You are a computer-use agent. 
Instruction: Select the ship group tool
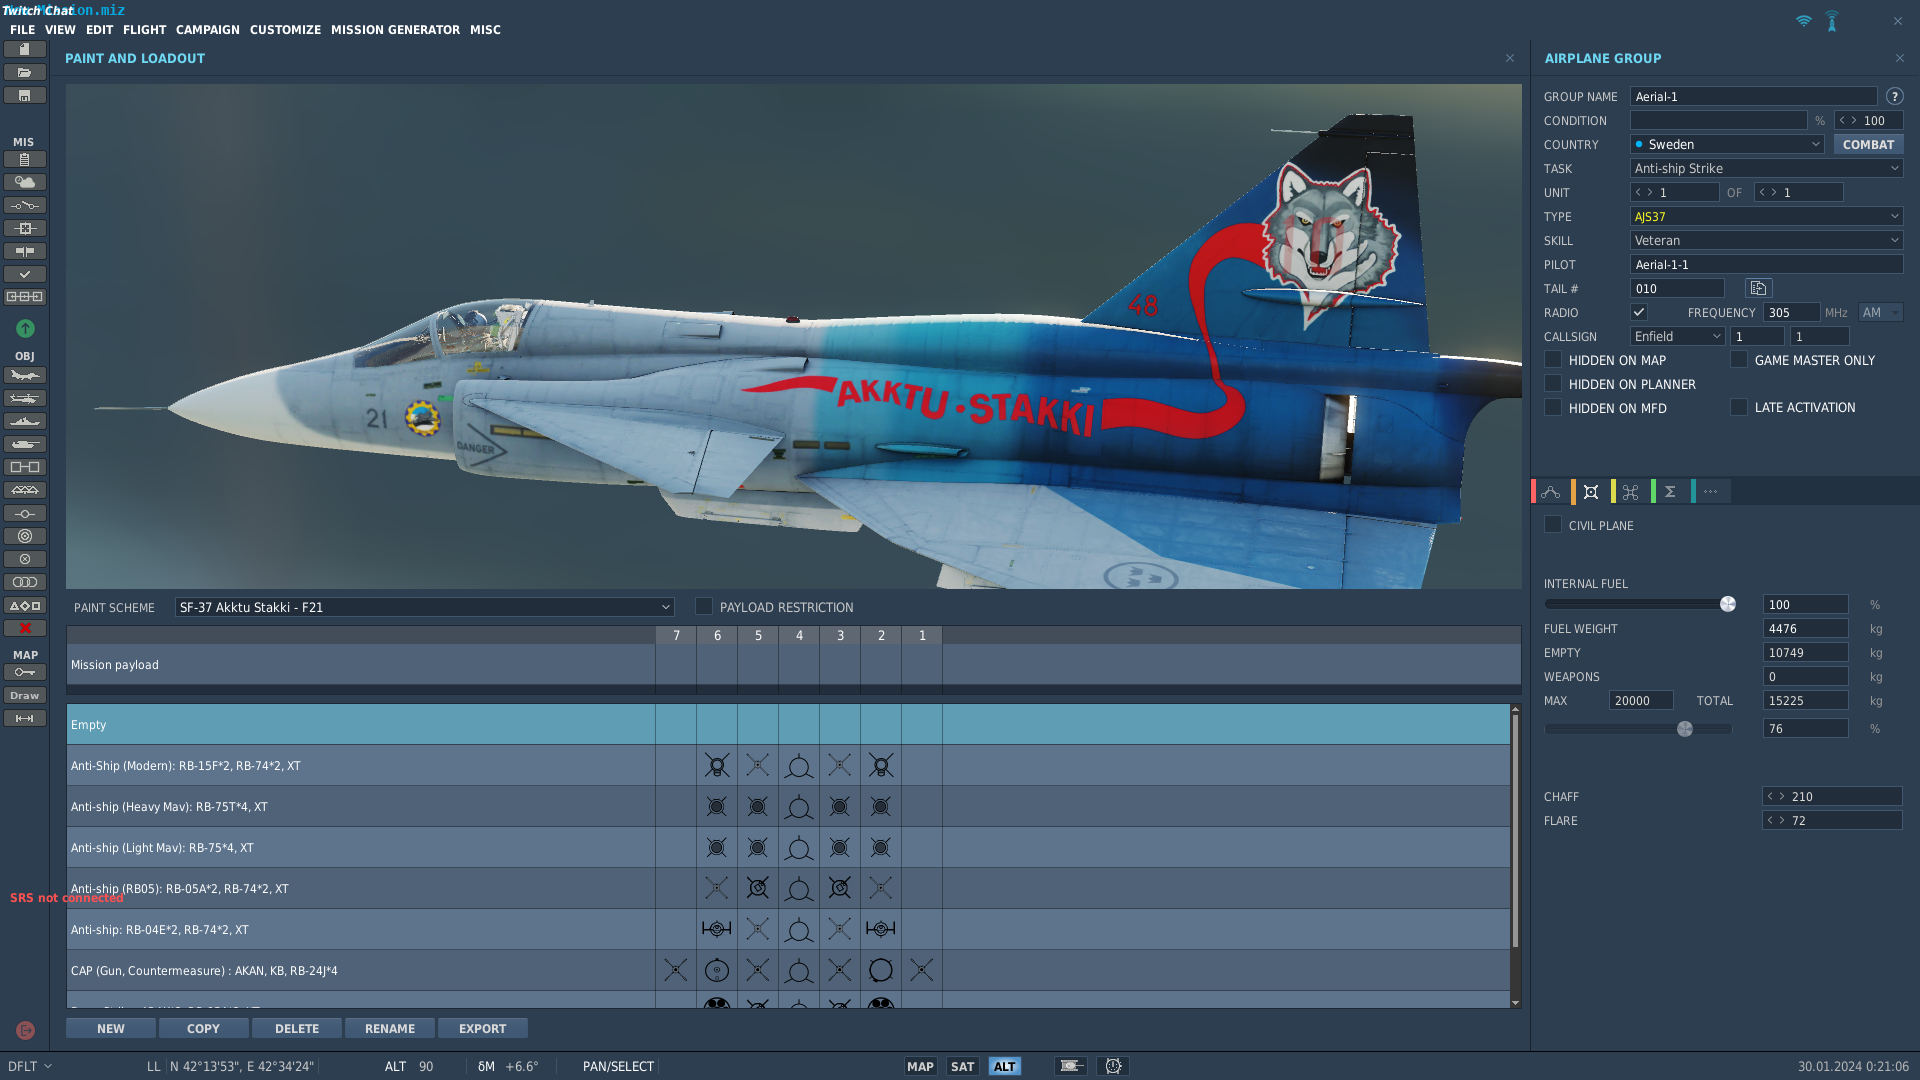[x=25, y=421]
